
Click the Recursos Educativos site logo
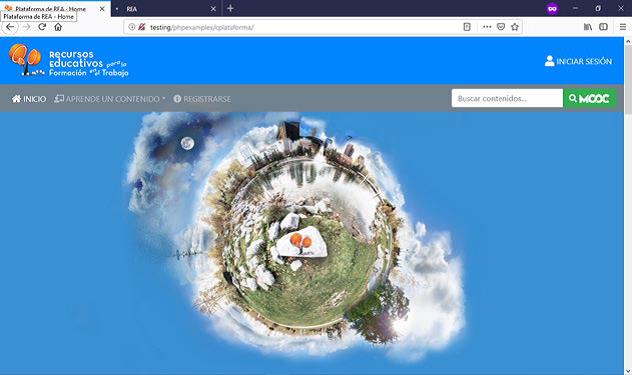[x=69, y=60]
